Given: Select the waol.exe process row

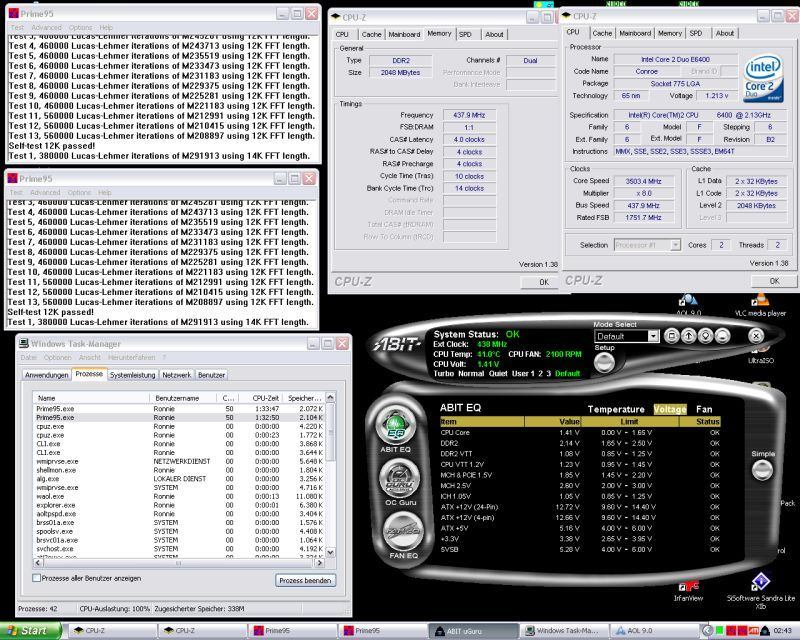Looking at the screenshot, I should (x=179, y=496).
